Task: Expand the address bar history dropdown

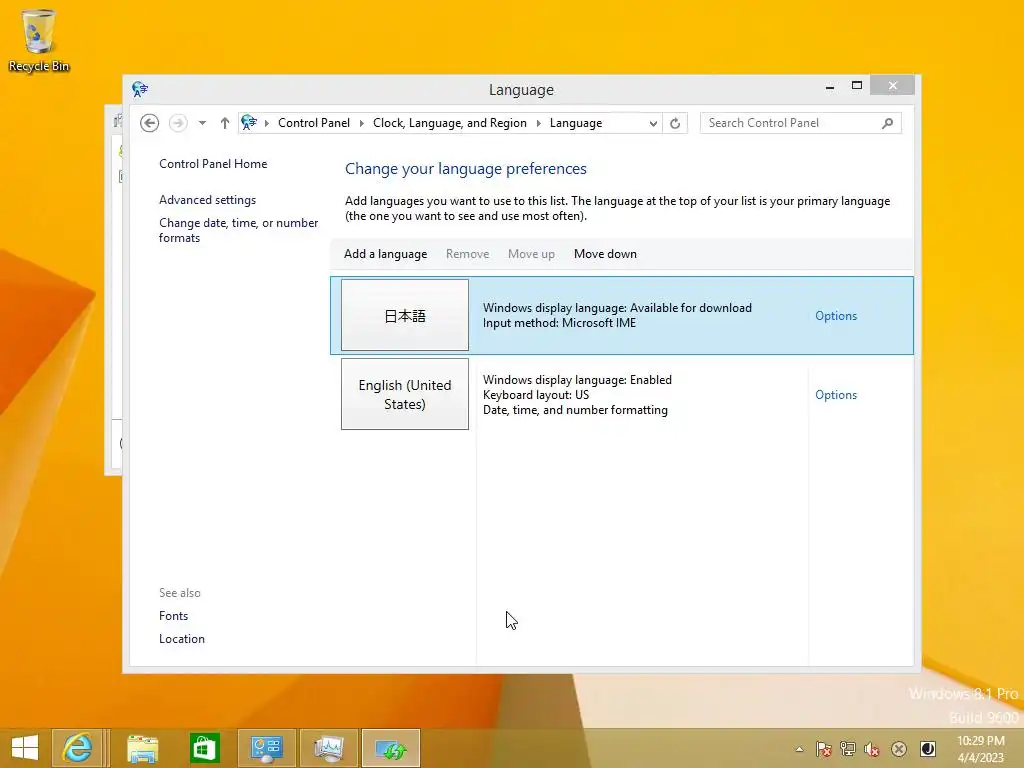Action: [x=652, y=123]
